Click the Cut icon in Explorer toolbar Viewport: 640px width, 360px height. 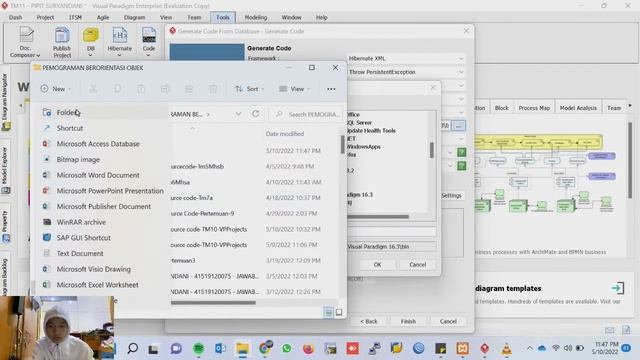(x=93, y=89)
